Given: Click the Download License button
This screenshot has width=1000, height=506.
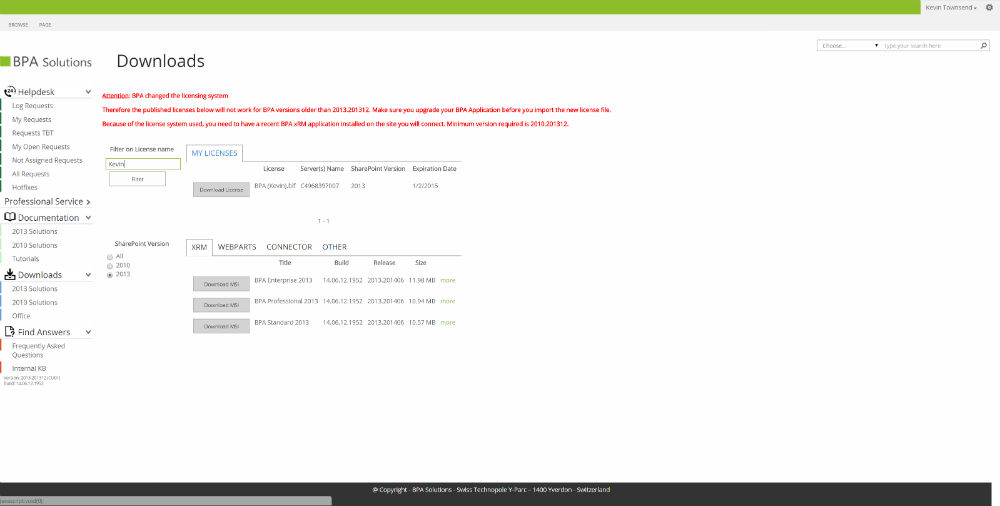Looking at the screenshot, I should (221, 190).
